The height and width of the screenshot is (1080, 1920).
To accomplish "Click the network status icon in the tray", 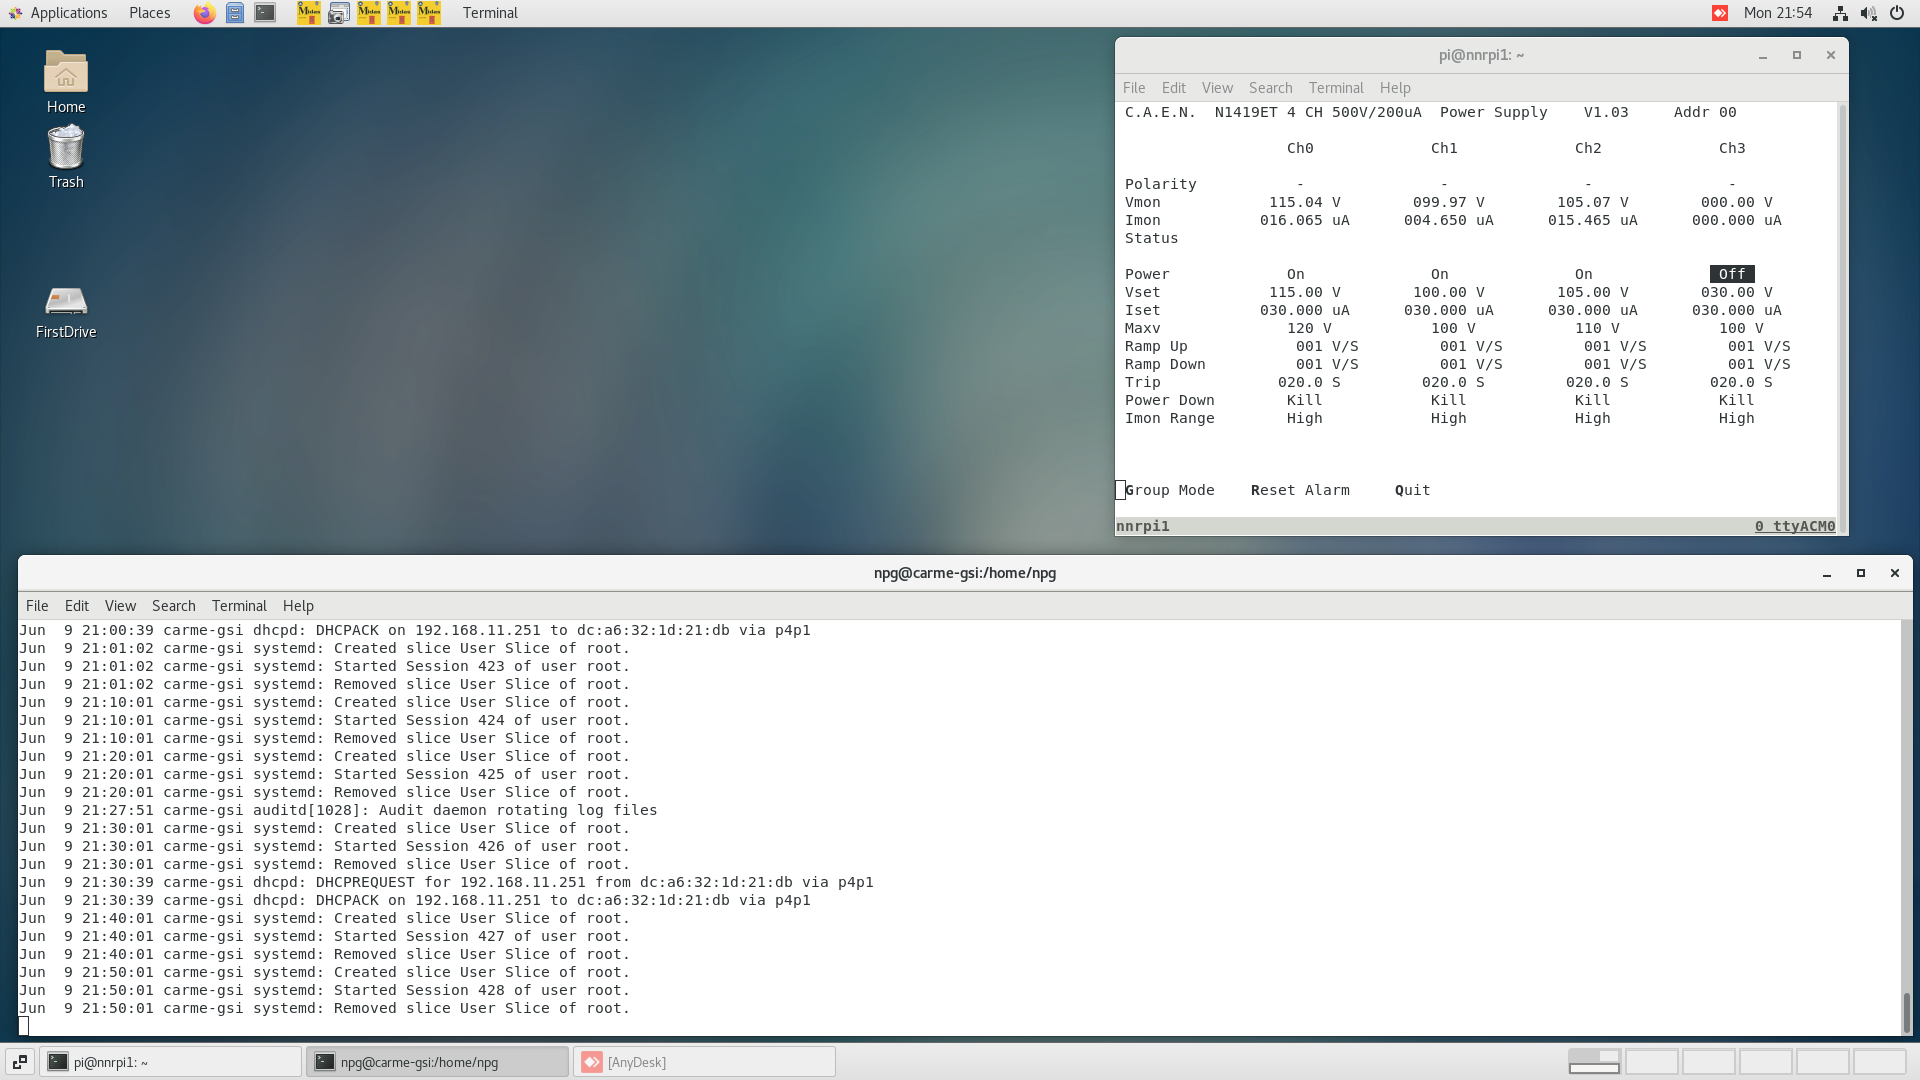I will [1840, 13].
